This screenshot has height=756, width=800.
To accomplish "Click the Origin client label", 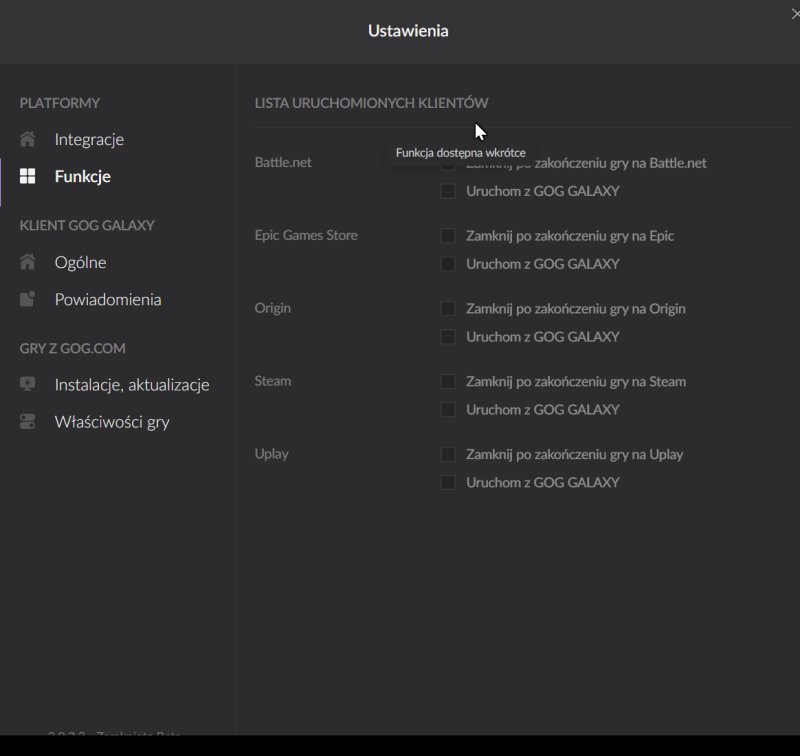I will point(272,309).
